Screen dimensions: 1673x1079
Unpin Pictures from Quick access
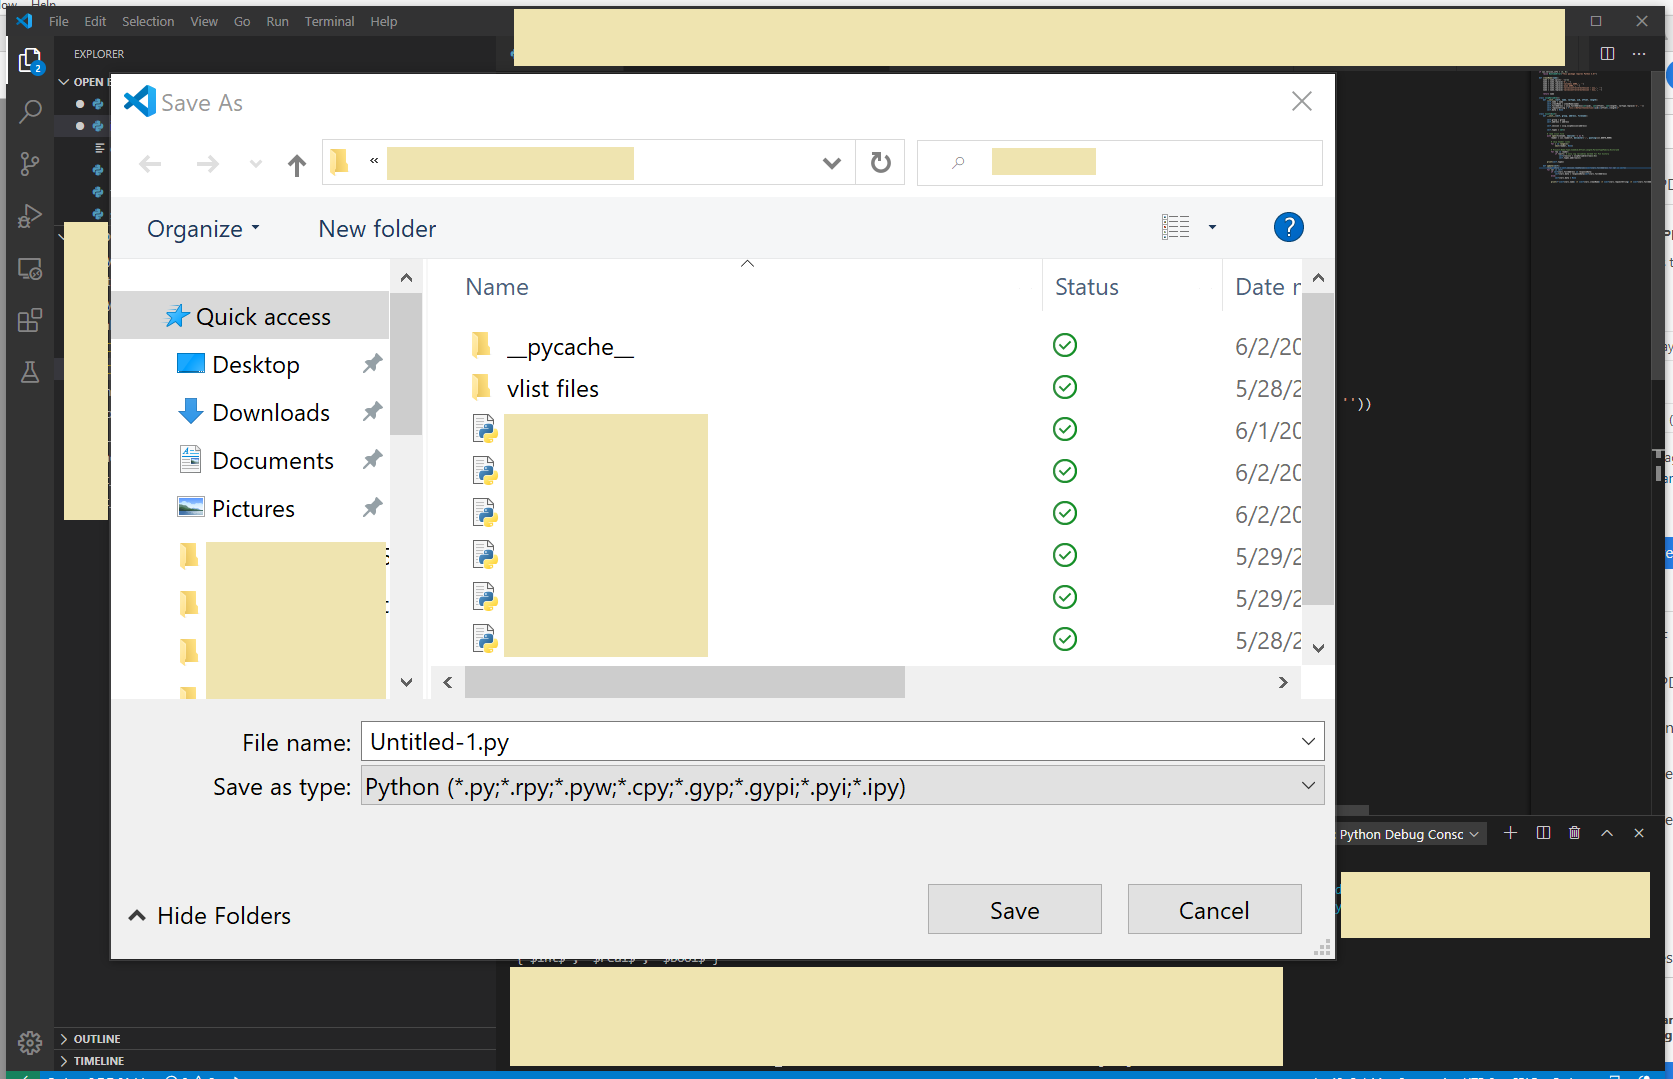[x=371, y=507]
